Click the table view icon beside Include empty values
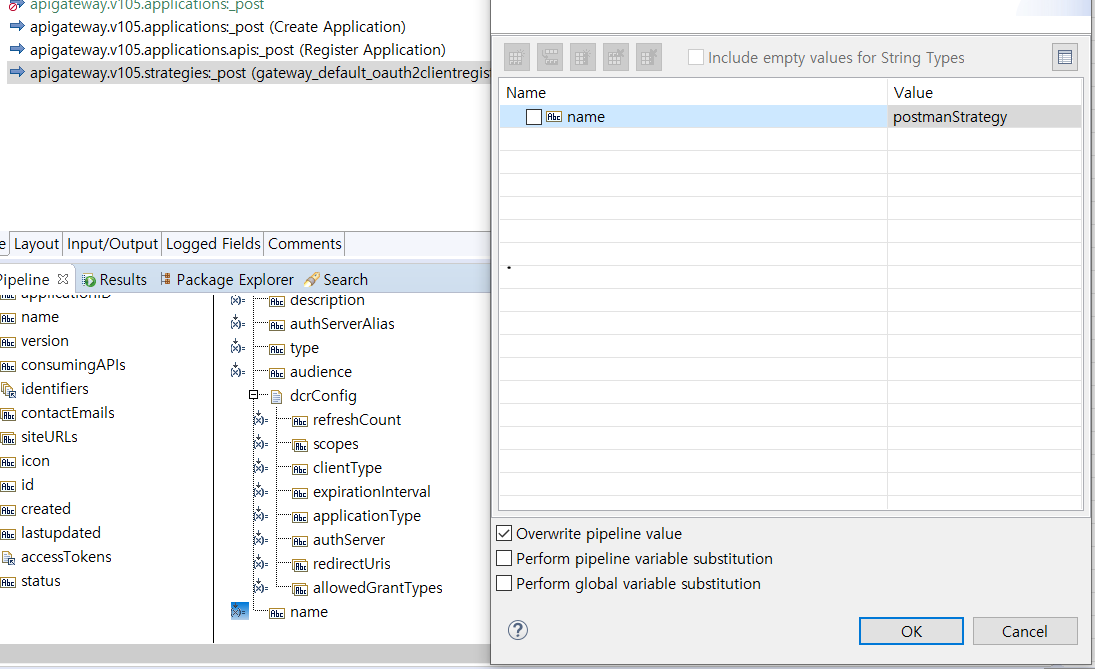The height and width of the screenshot is (669, 1095). pyautogui.click(x=1064, y=57)
